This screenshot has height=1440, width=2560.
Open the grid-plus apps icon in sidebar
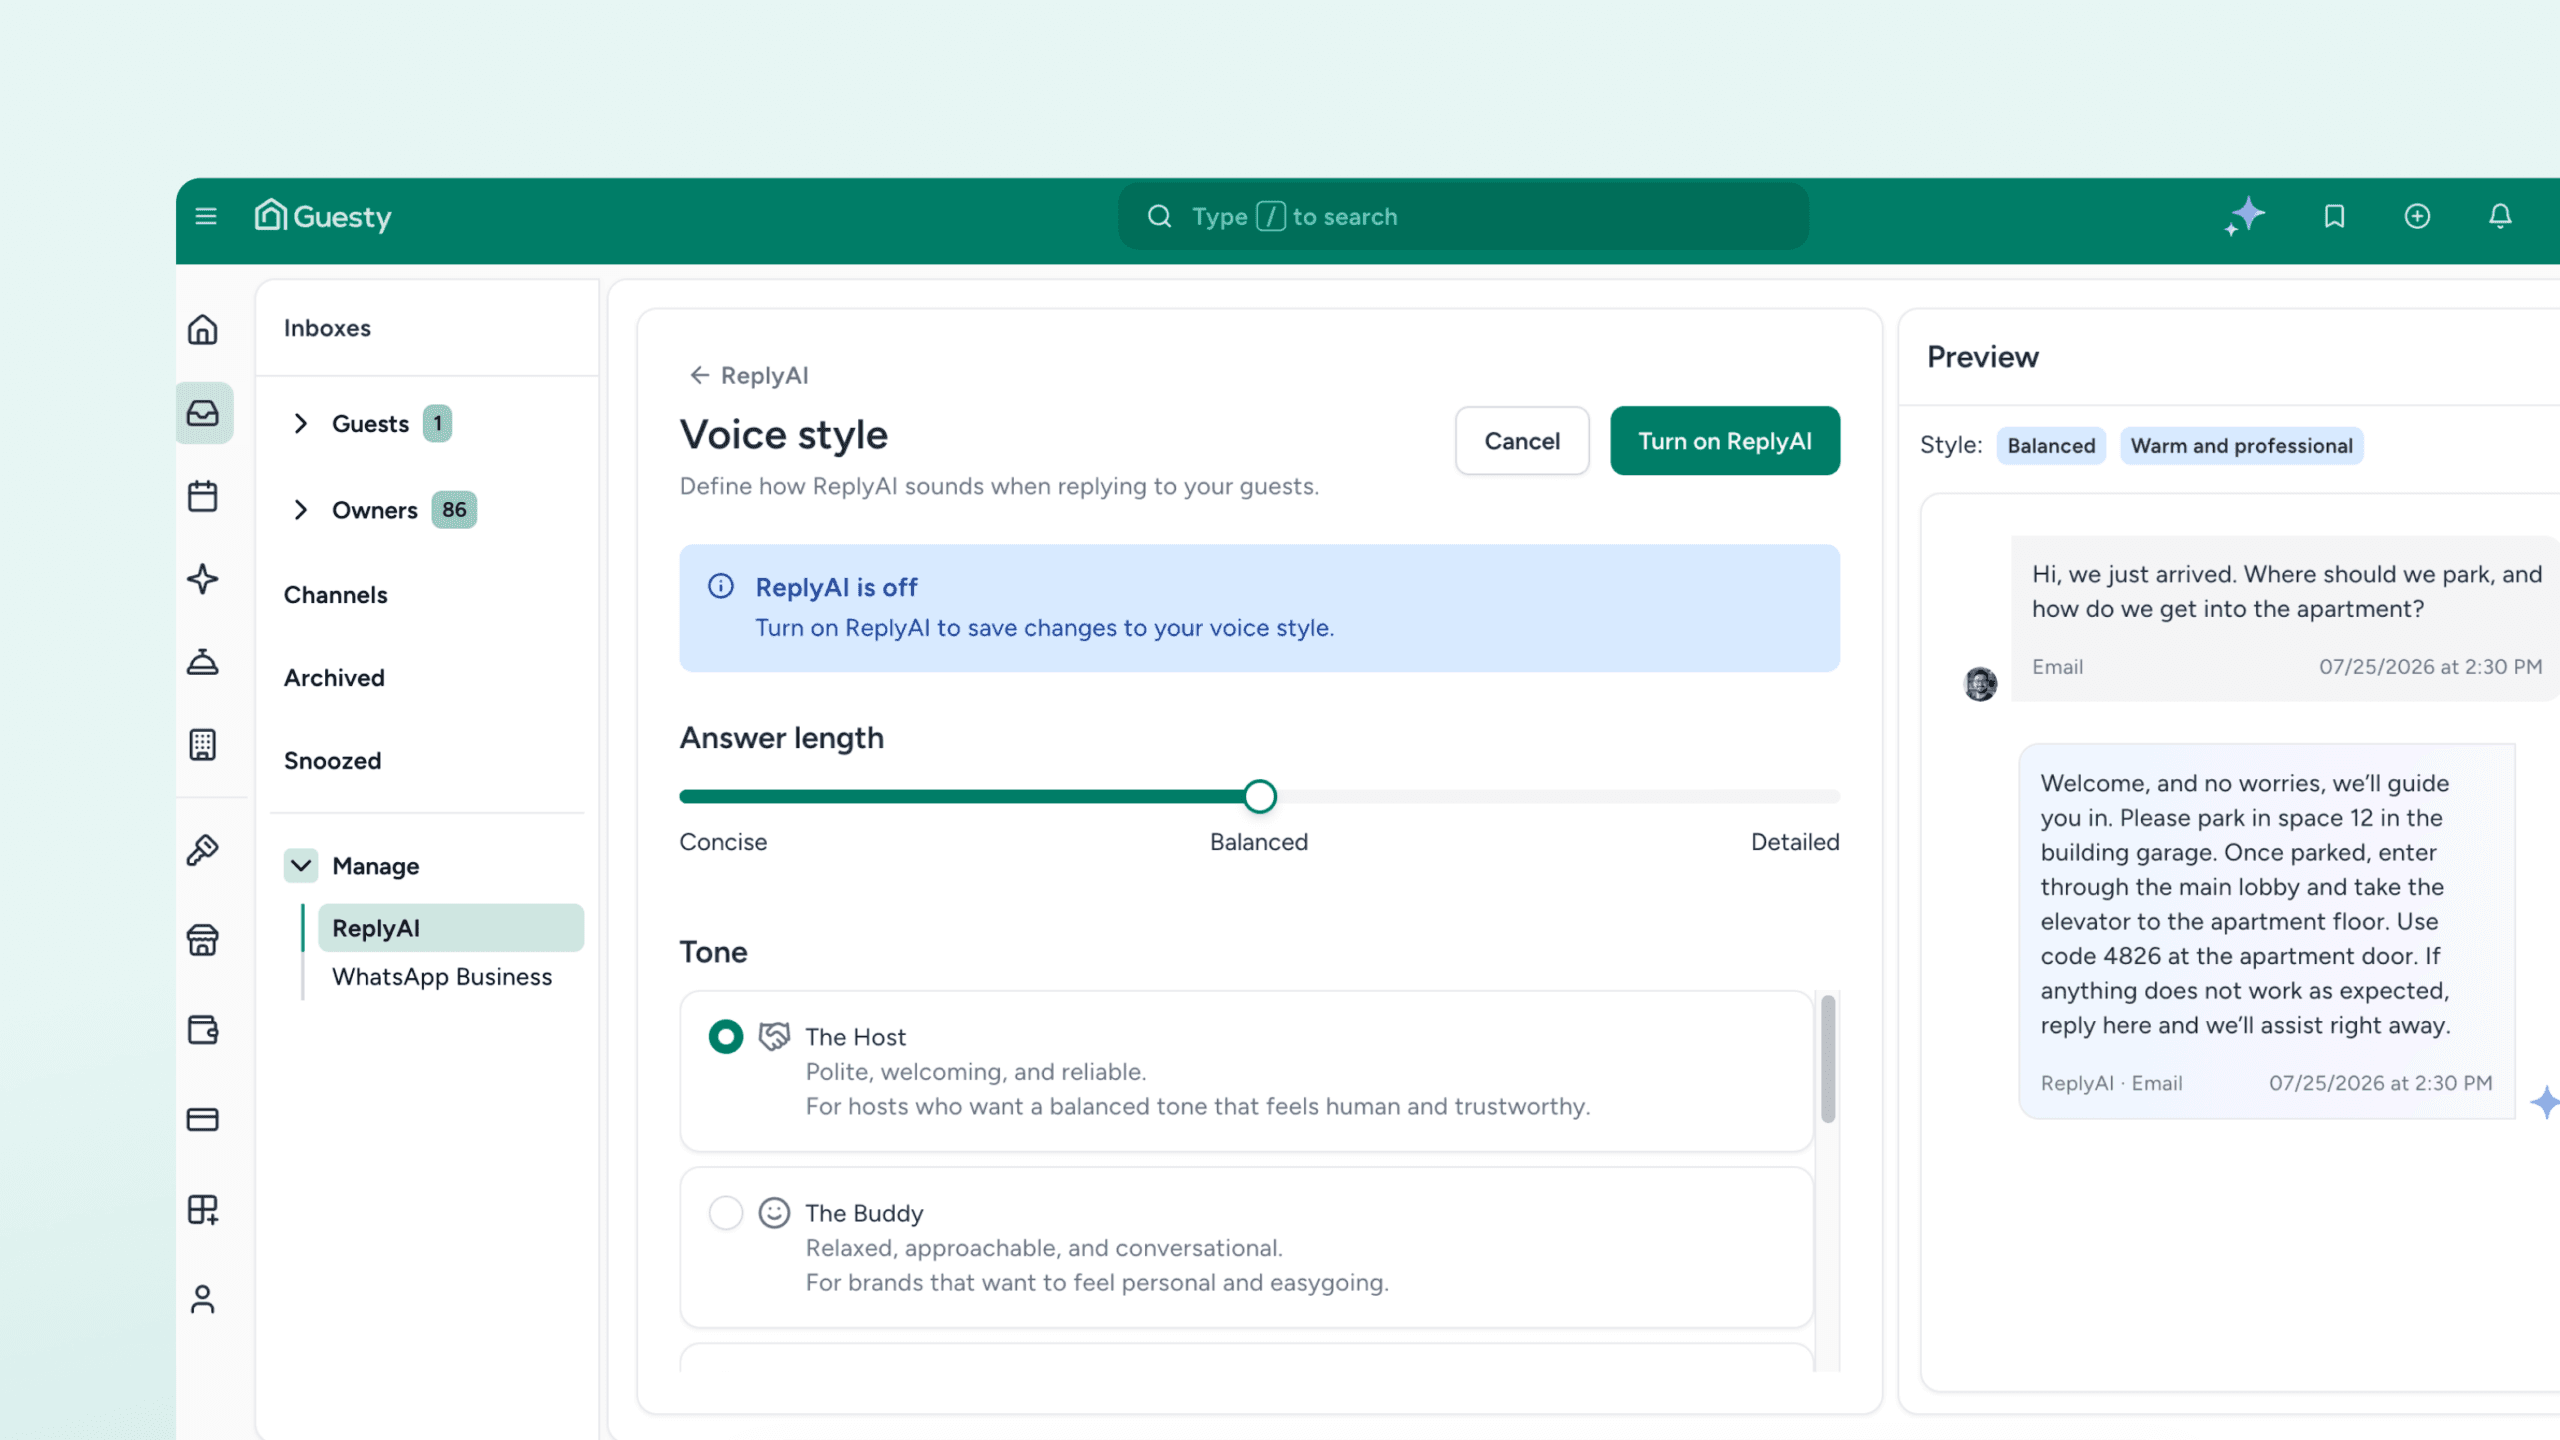(x=203, y=1210)
